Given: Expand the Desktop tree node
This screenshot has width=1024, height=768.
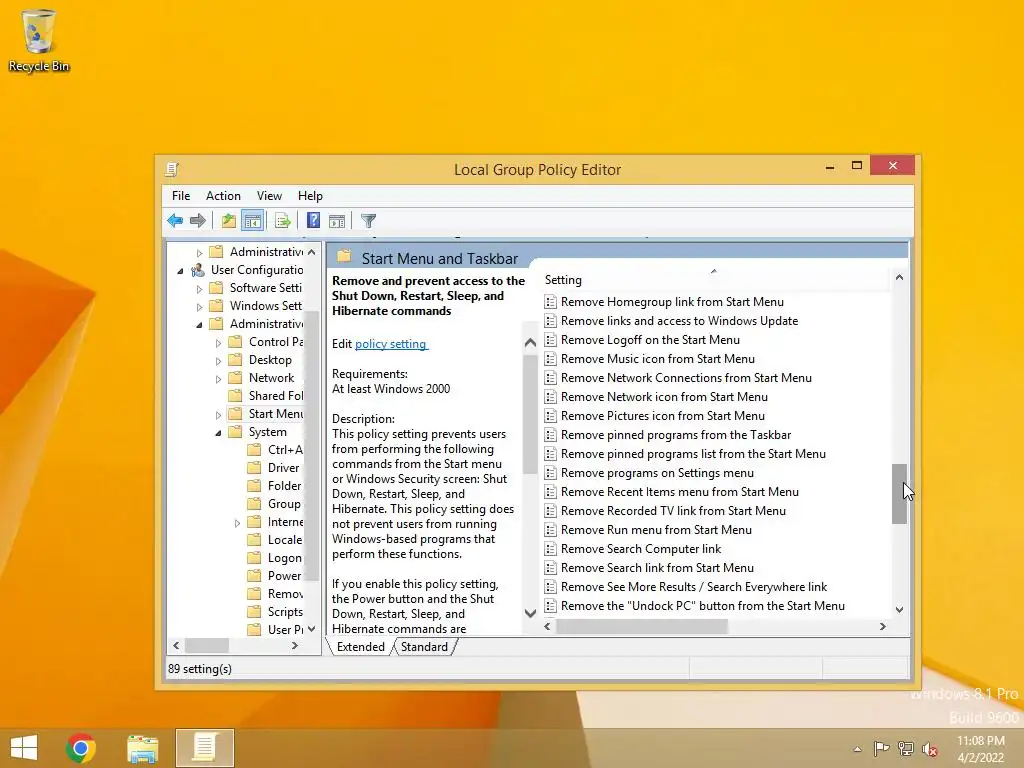Looking at the screenshot, I should (219, 360).
